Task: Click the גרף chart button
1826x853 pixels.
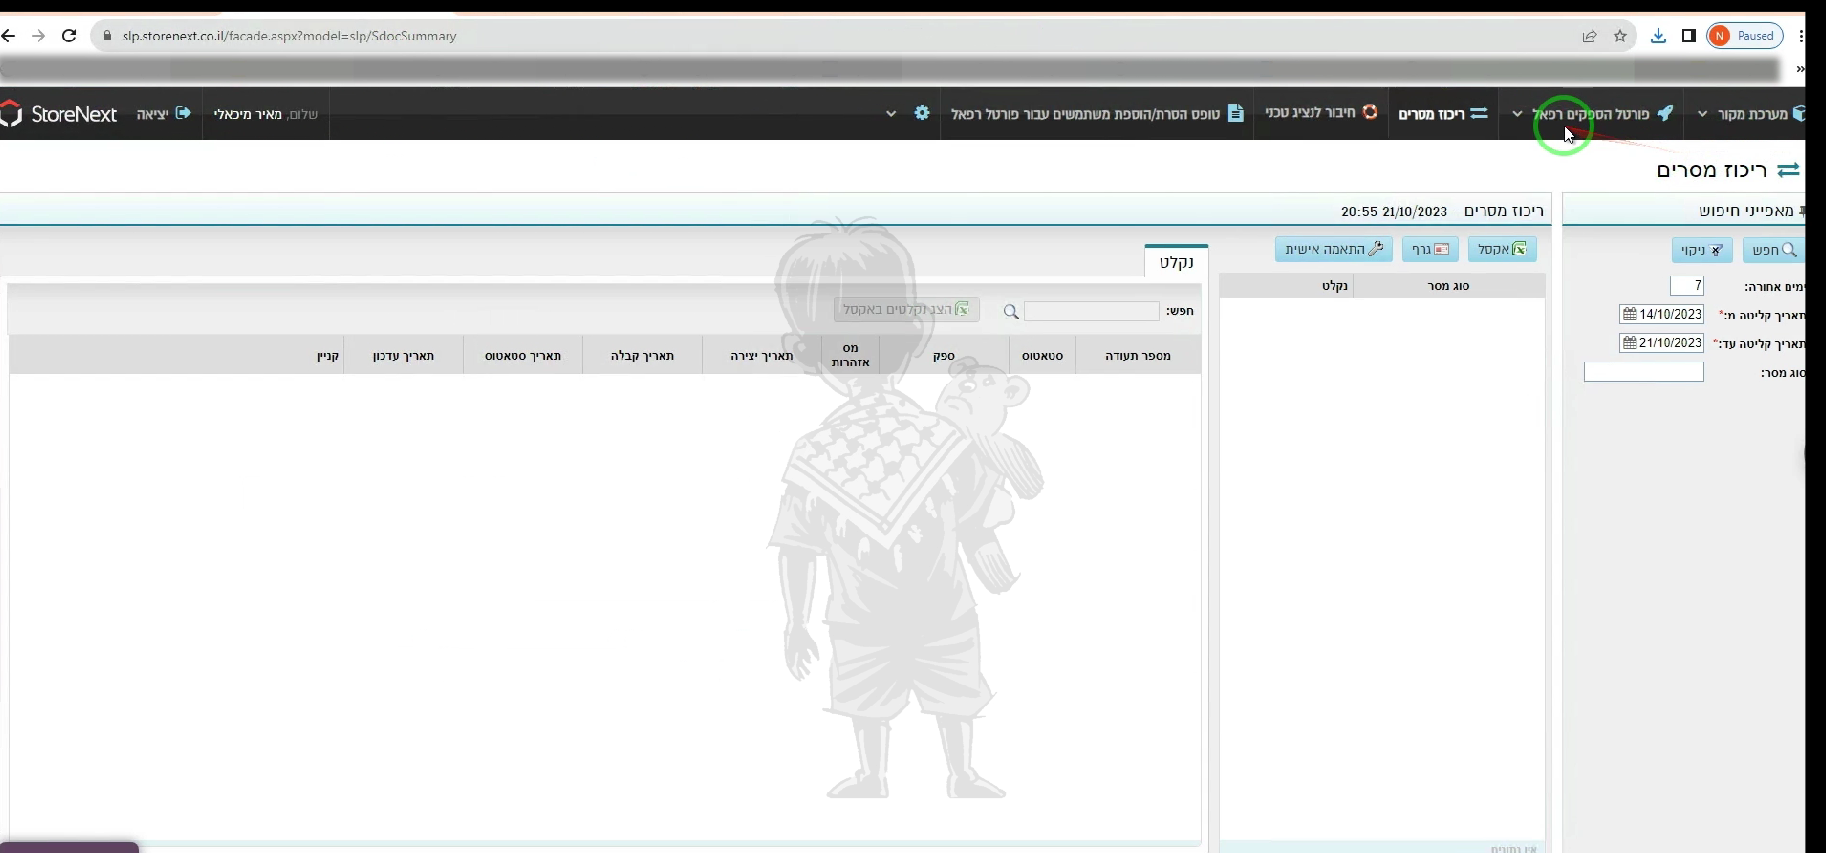Action: (x=1430, y=249)
